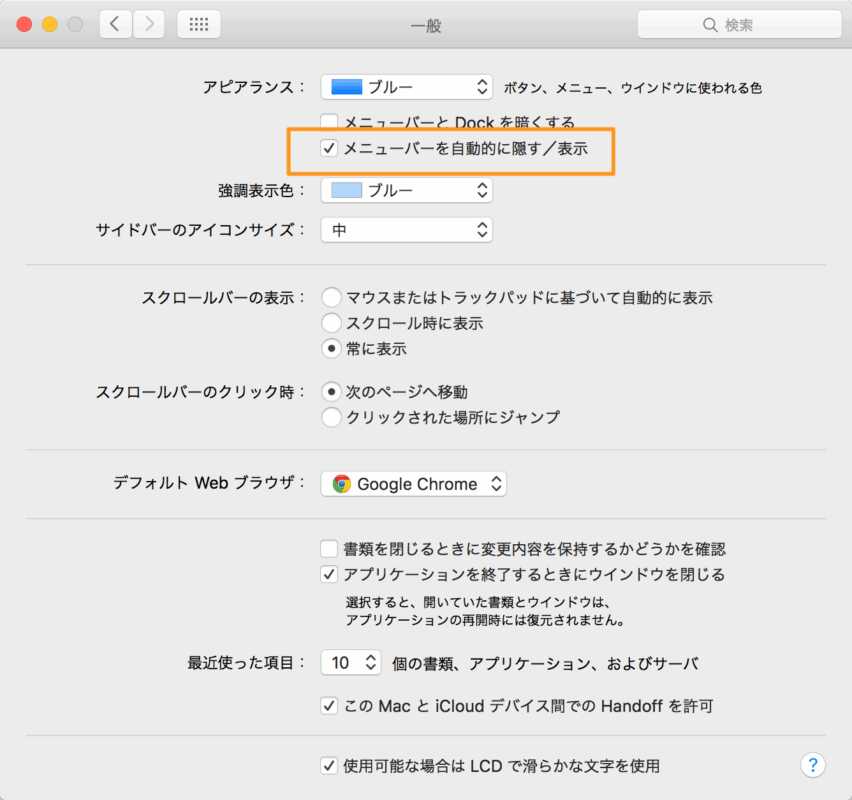Screen dimensions: 852x800
Task: Select スクロール時に表示 radio button
Action: point(331,323)
